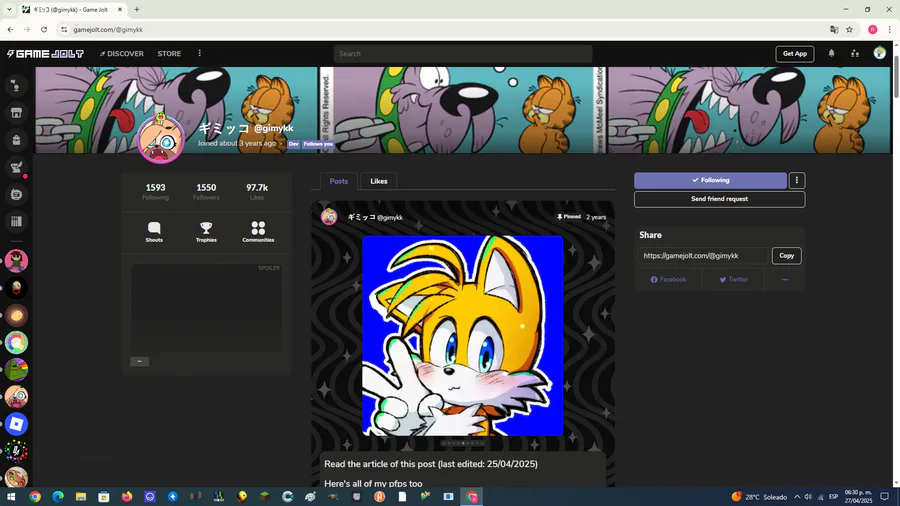Open the rainbow circle community in sidebar
Viewport: 900px width, 506px height.
[x=16, y=342]
